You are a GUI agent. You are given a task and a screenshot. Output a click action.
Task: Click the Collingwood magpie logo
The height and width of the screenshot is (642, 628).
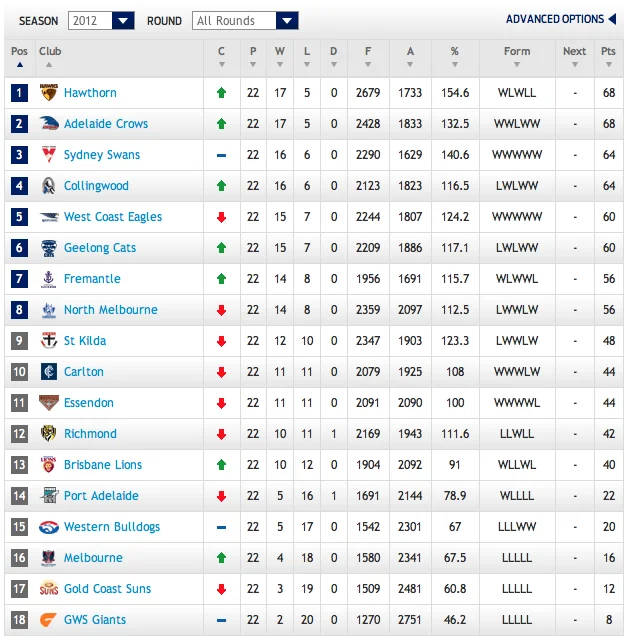tap(49, 185)
